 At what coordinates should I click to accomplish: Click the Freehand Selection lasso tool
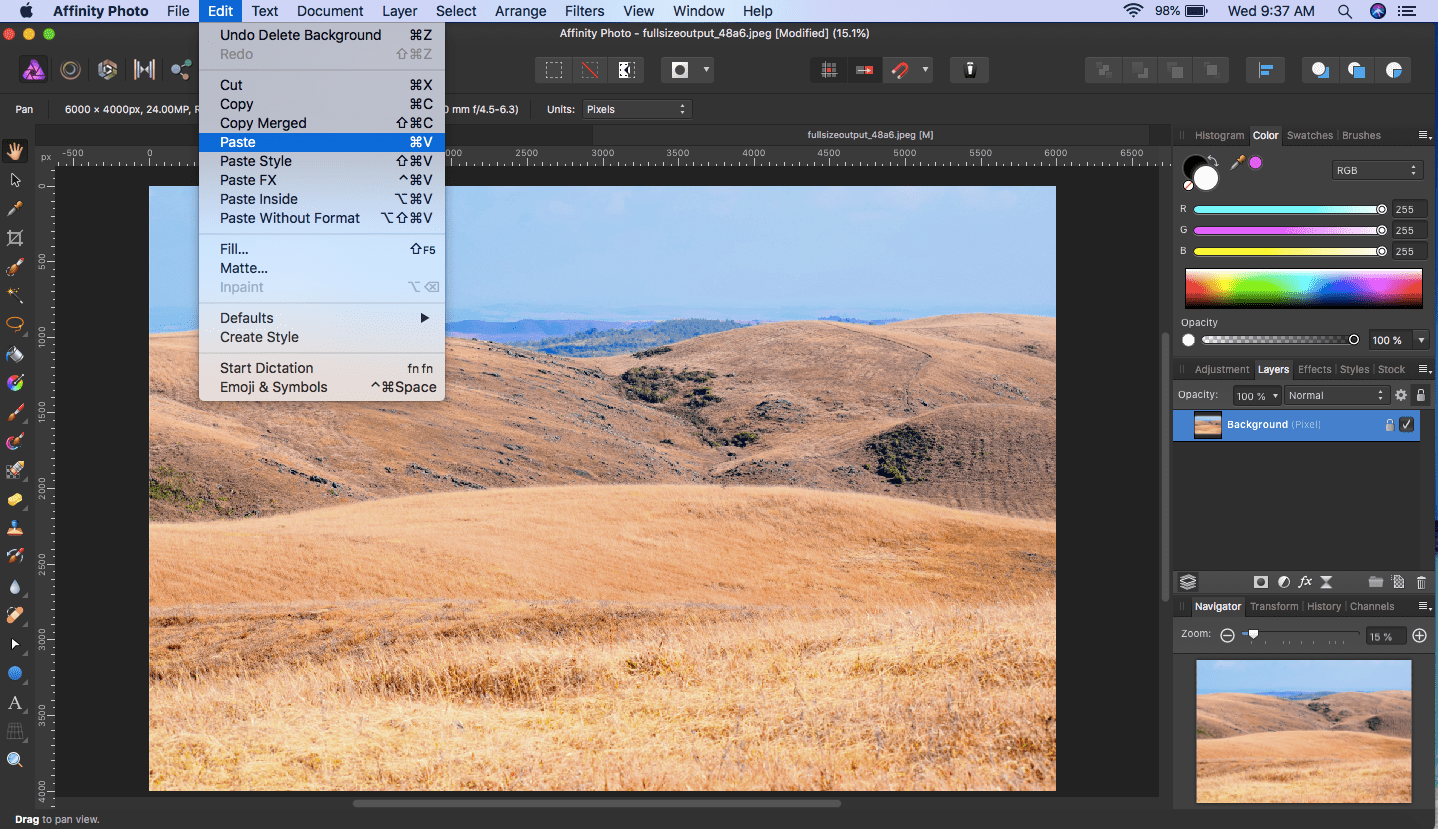[15, 324]
